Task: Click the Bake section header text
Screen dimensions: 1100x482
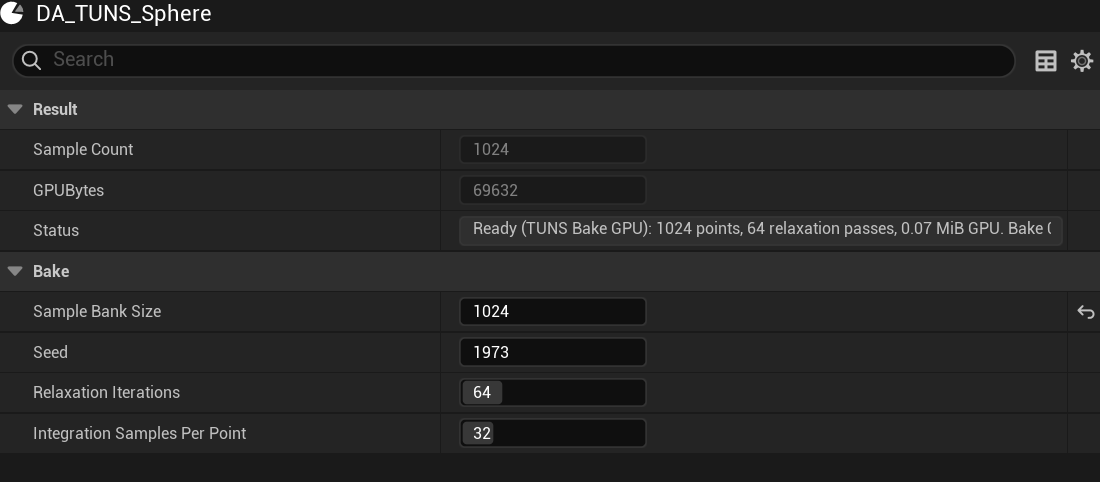Action: pos(51,272)
